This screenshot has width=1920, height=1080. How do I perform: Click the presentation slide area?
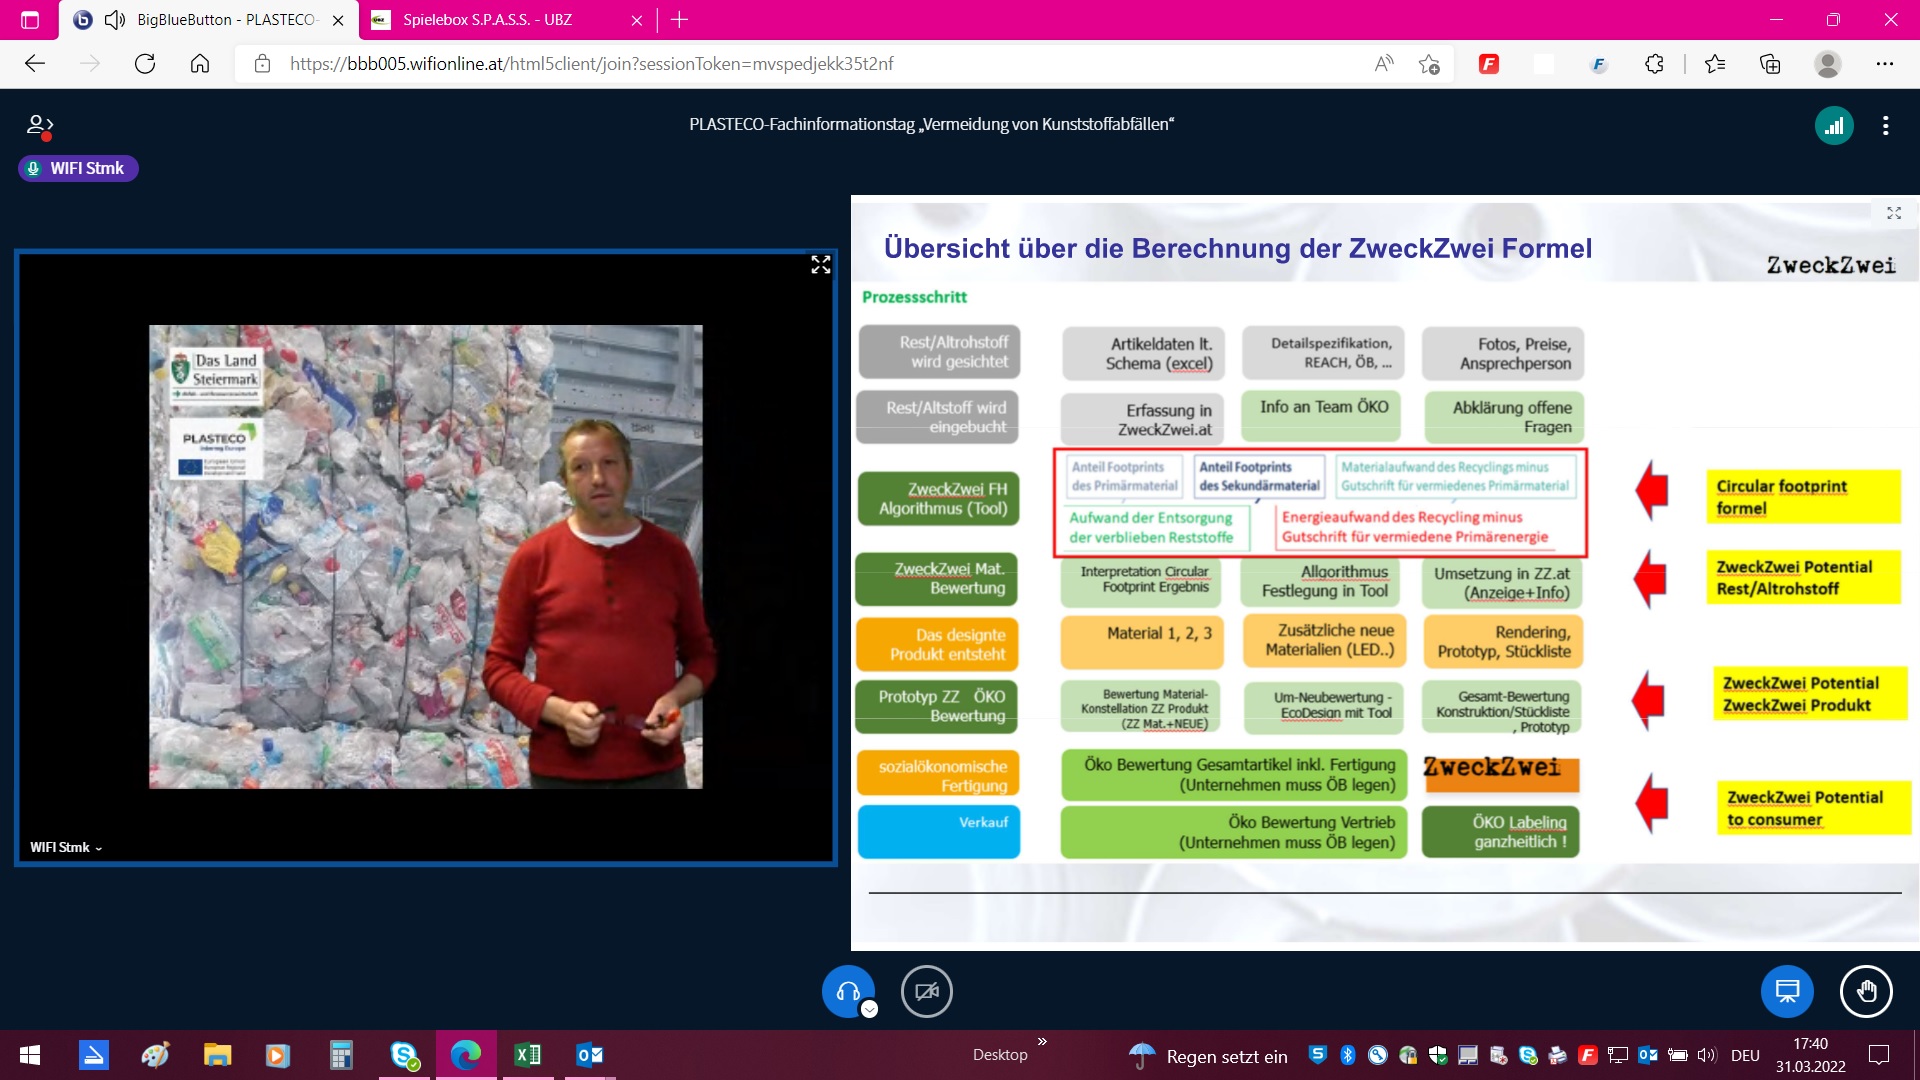[x=1385, y=572]
